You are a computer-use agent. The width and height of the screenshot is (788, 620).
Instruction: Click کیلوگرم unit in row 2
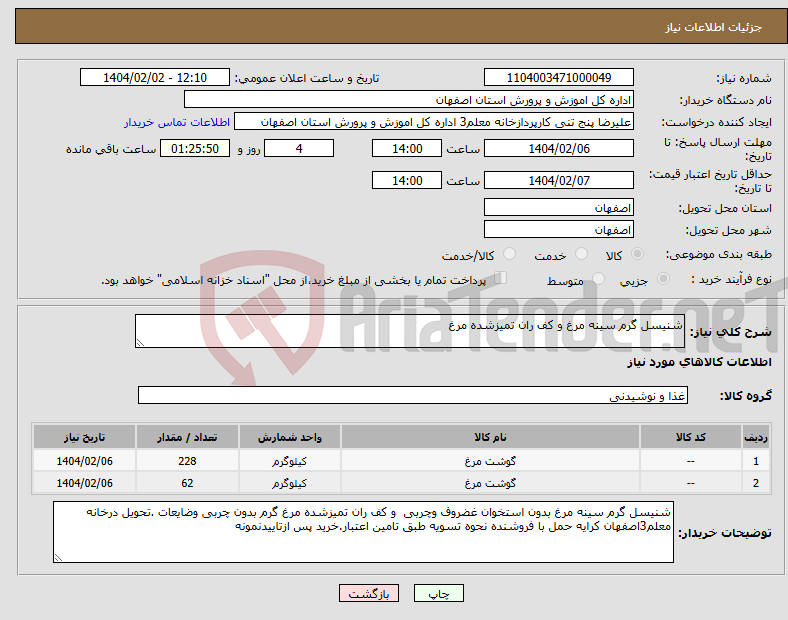click(x=289, y=483)
